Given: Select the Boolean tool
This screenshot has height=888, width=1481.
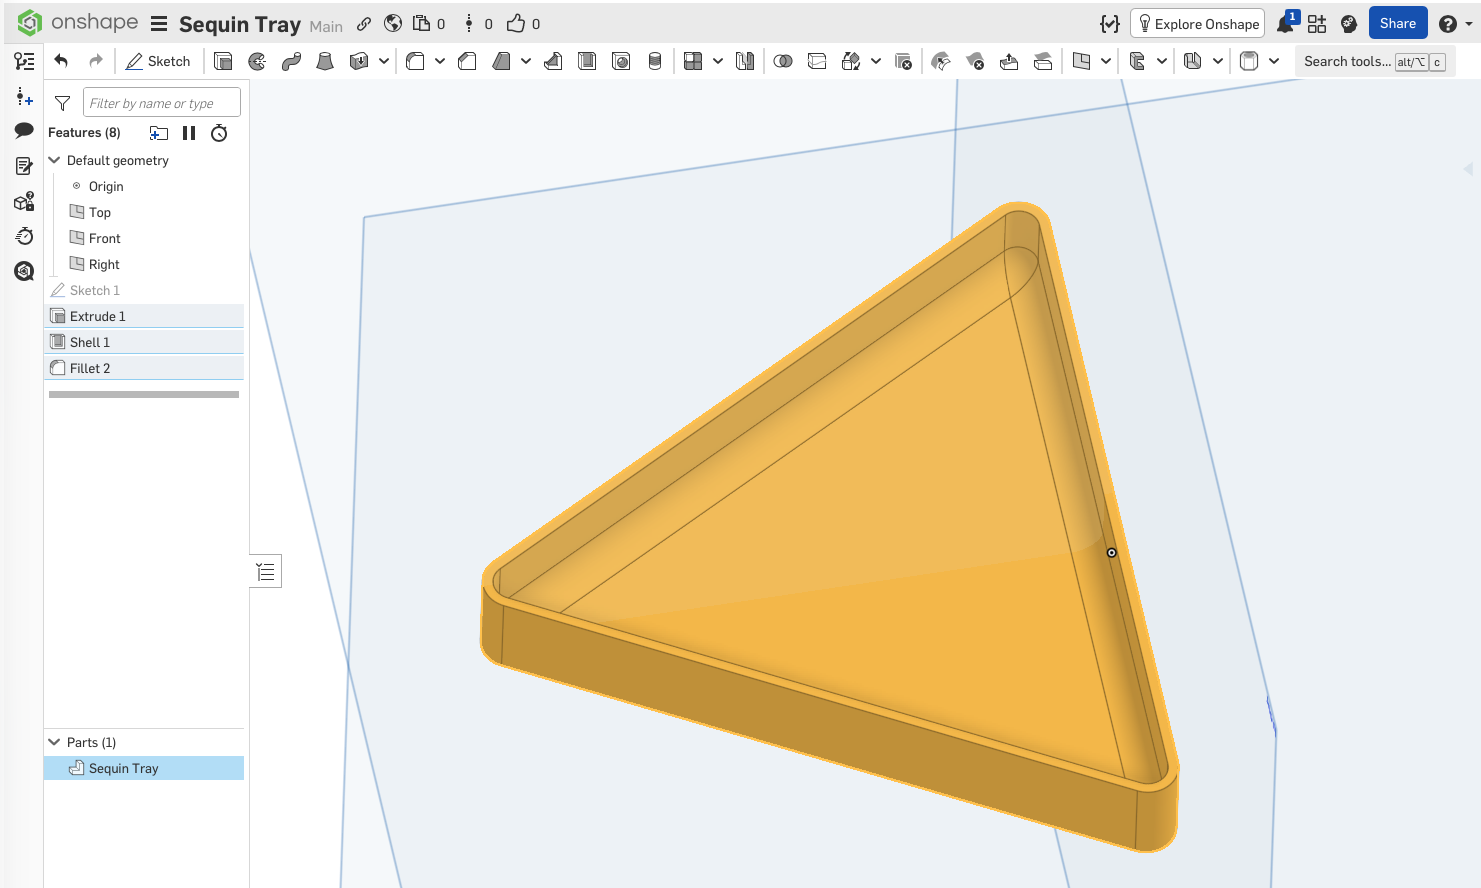Looking at the screenshot, I should (x=783, y=61).
